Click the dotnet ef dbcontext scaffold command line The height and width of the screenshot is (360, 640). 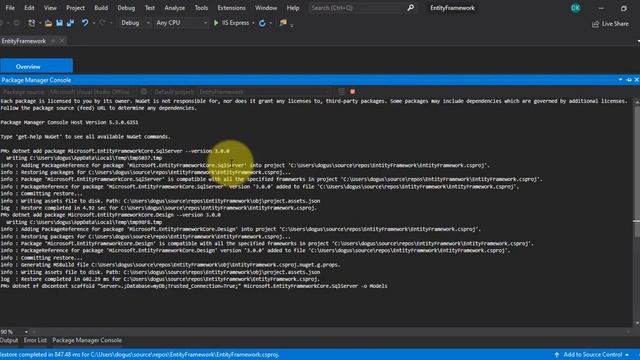coord(194,286)
